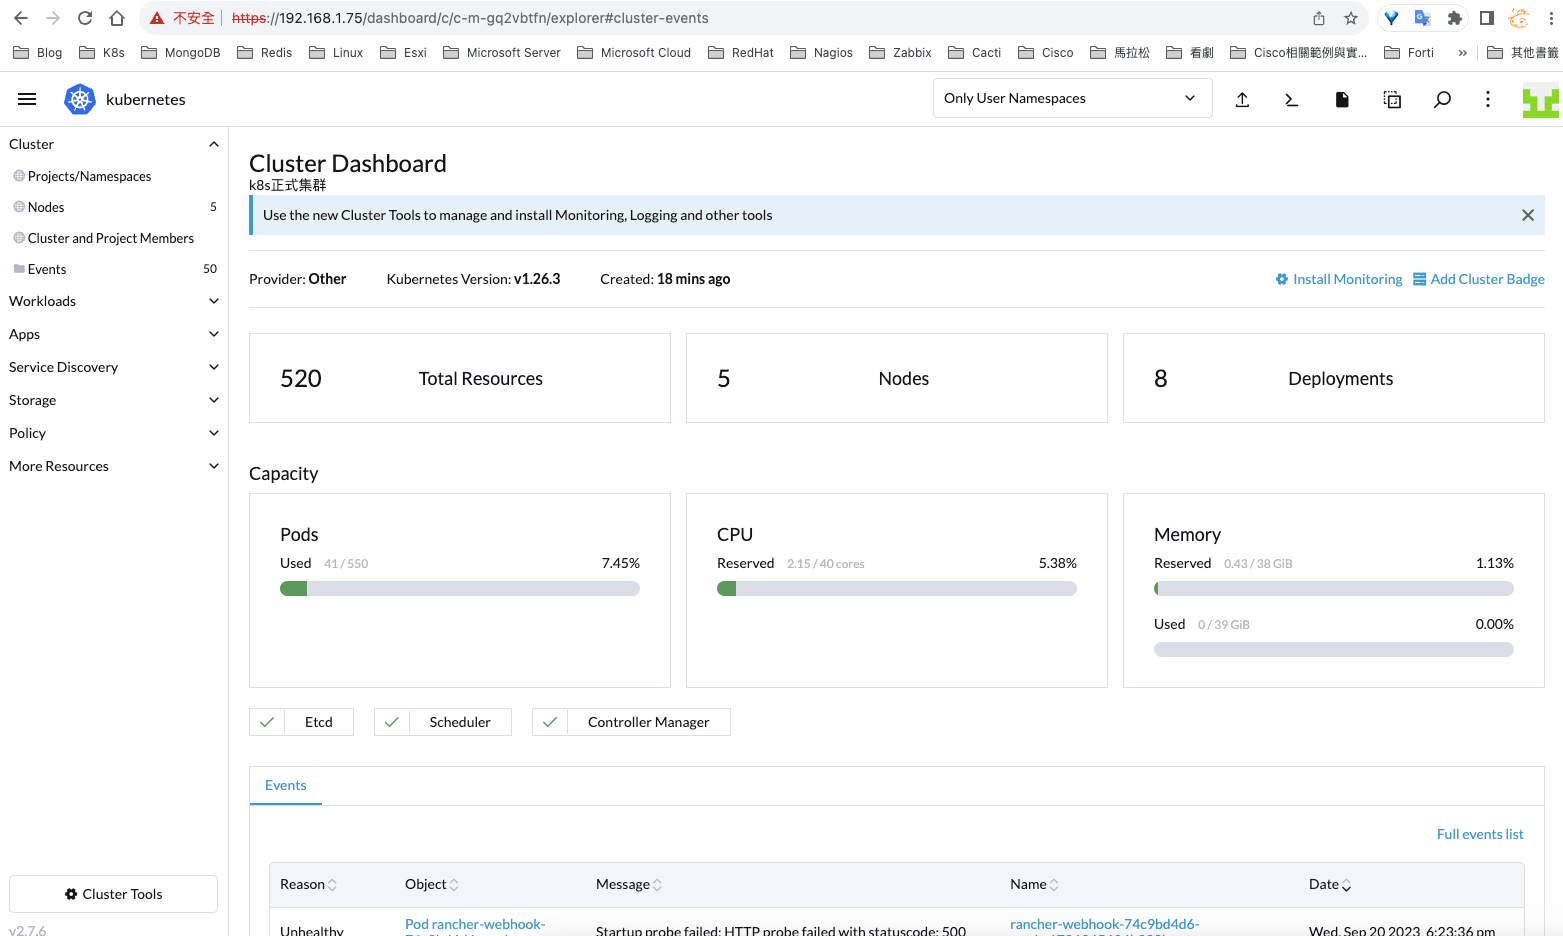This screenshot has height=936, width=1563.
Task: Bookmark this page with star icon
Action: [x=1351, y=18]
